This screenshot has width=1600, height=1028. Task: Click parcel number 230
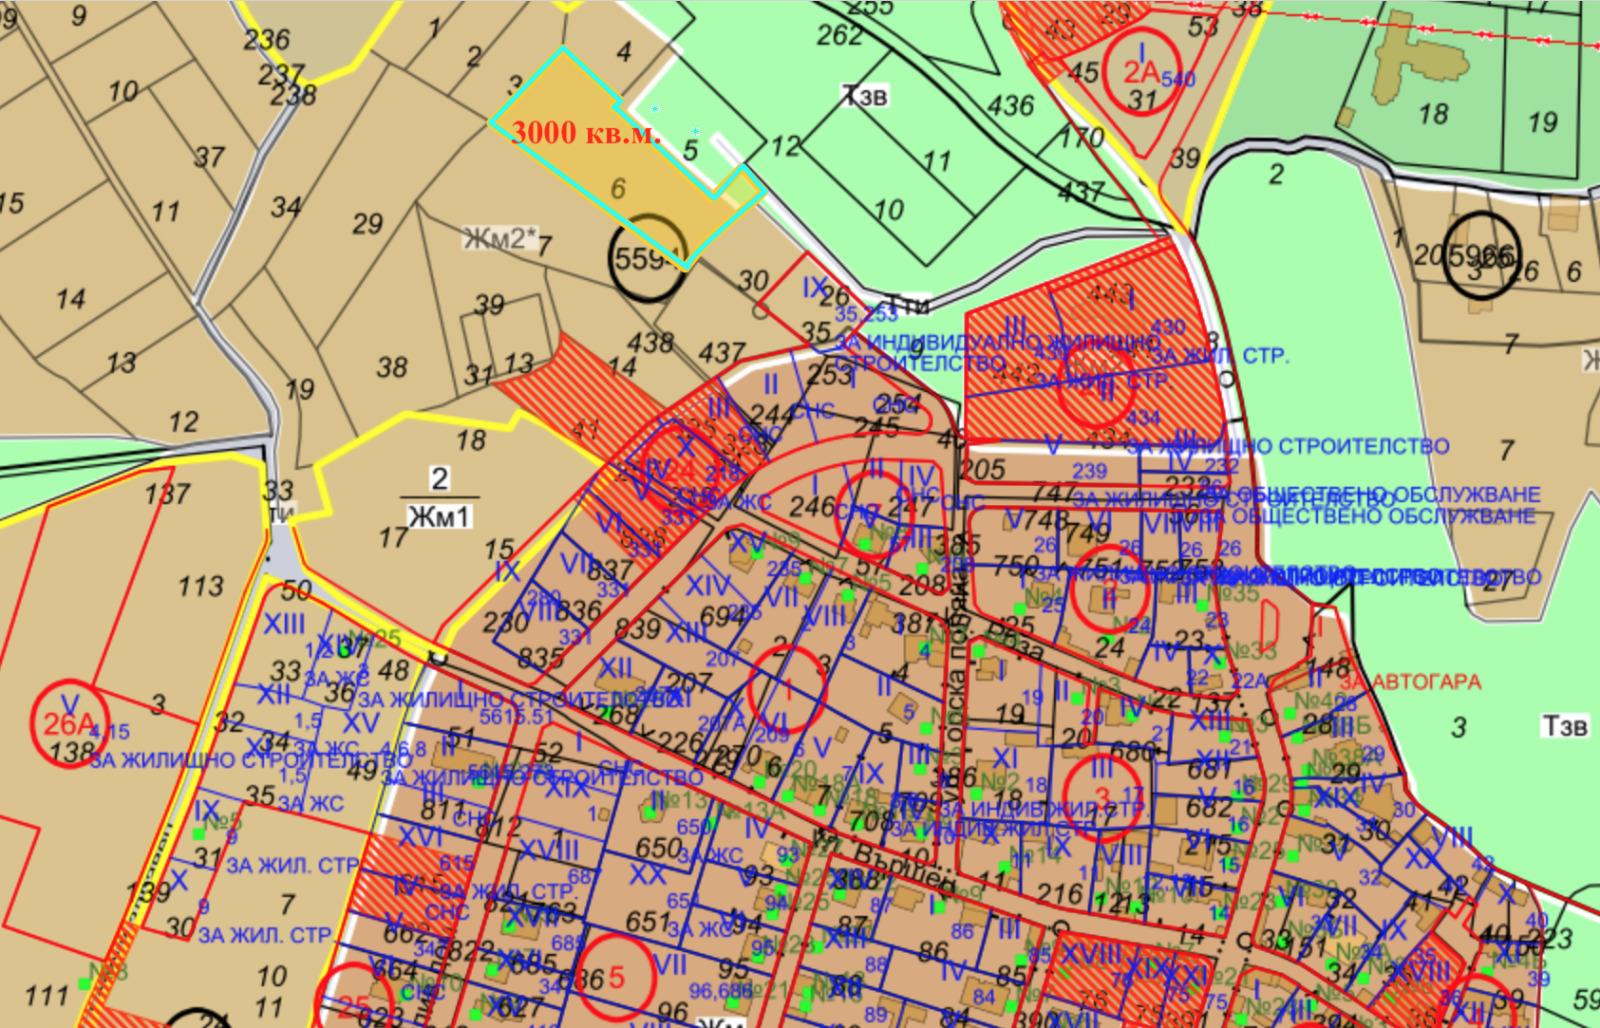[505, 621]
